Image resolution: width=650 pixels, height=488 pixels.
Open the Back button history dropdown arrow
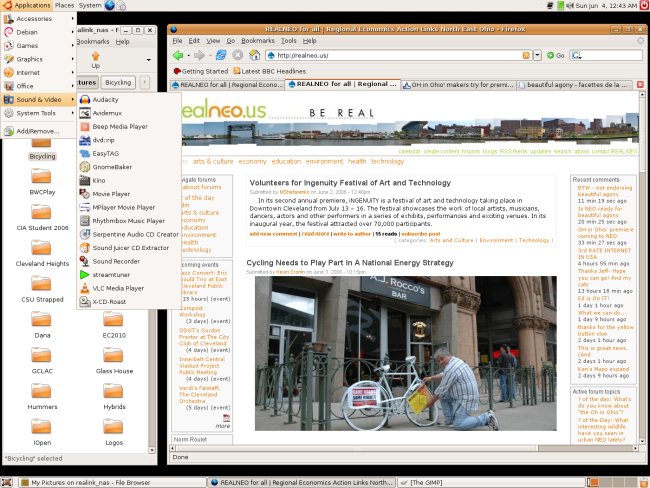(189, 55)
